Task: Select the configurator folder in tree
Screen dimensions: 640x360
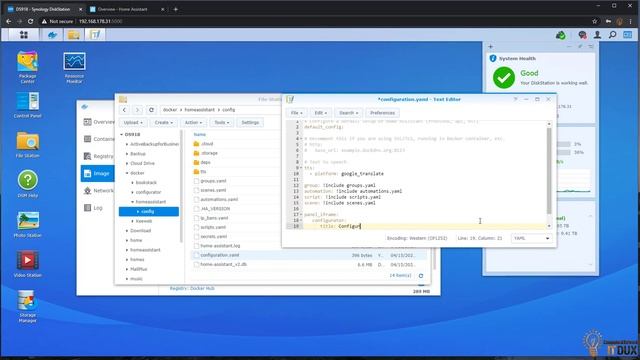Action: (x=148, y=192)
